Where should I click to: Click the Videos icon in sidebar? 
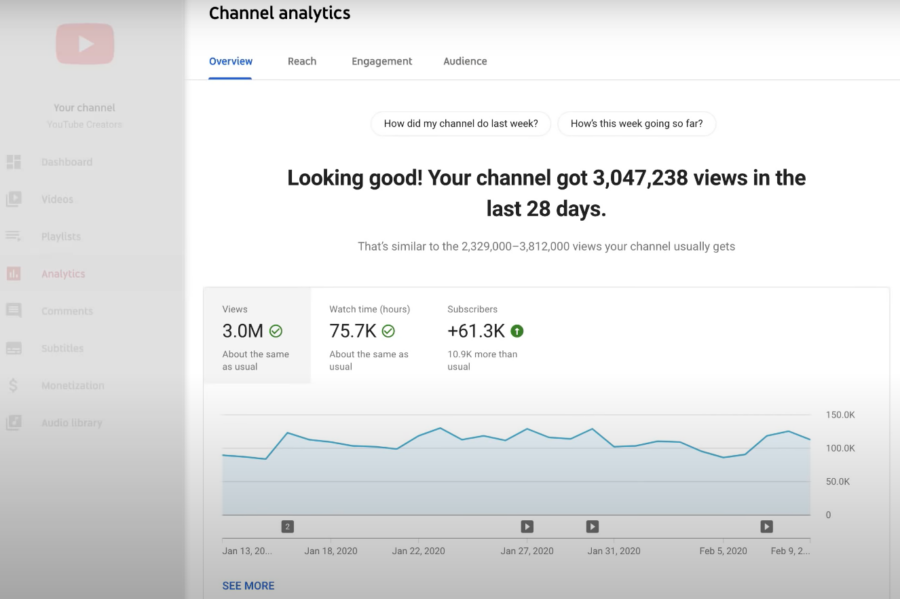(x=14, y=199)
